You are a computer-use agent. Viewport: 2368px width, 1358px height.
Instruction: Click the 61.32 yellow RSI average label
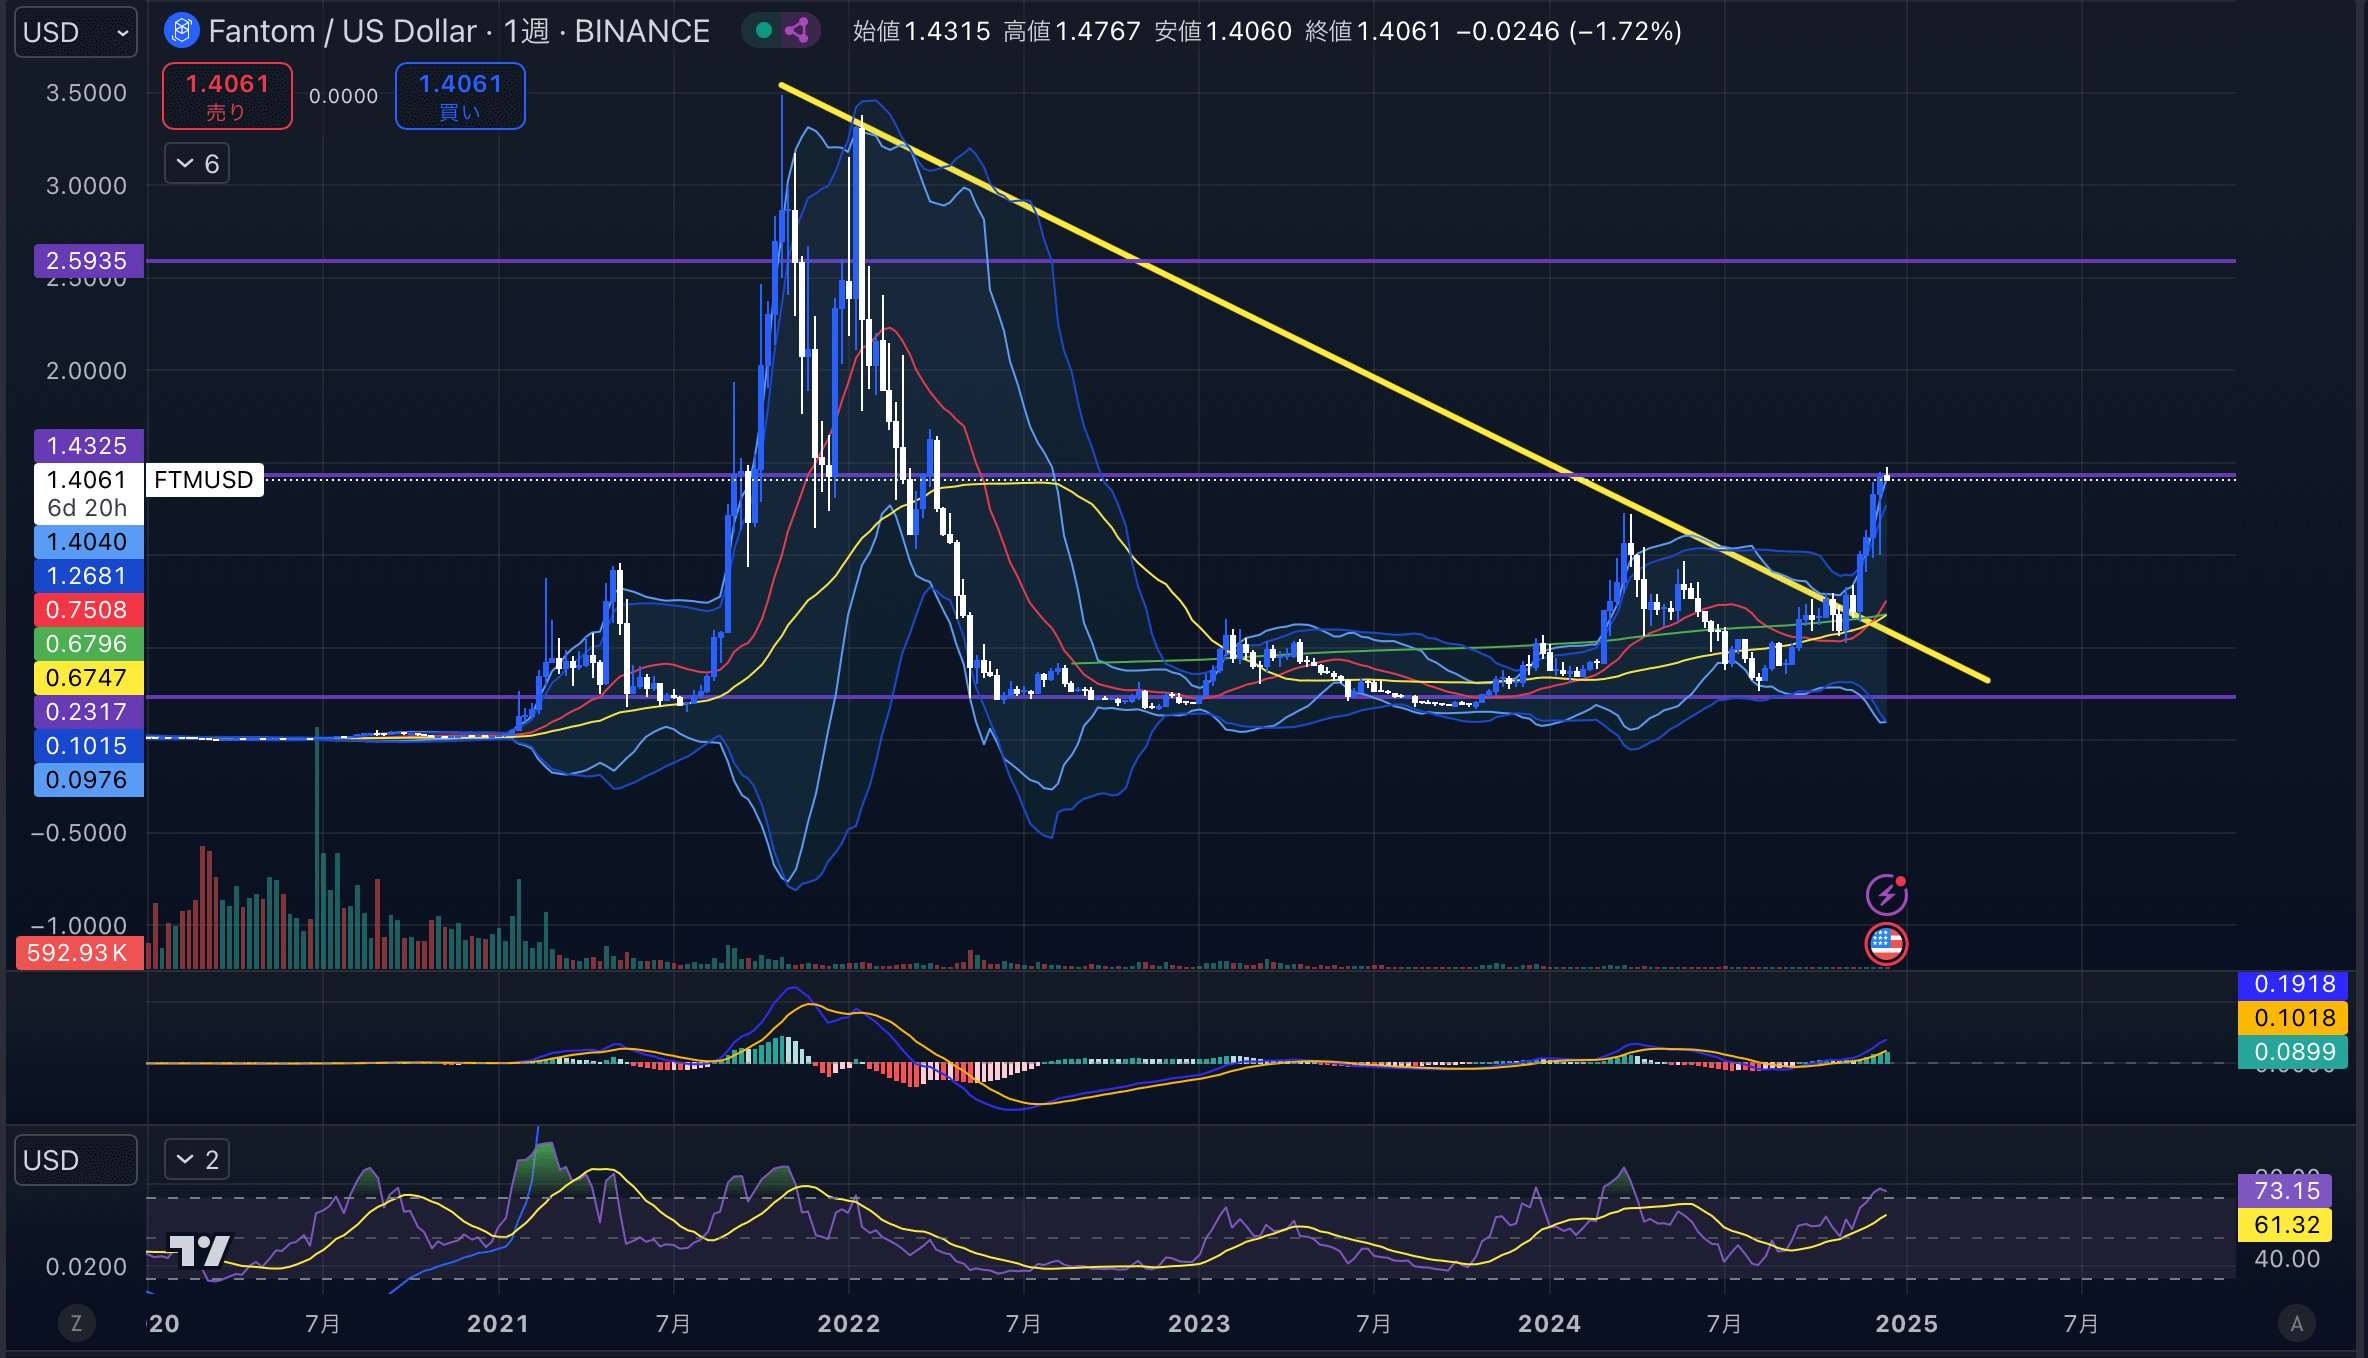(2286, 1225)
